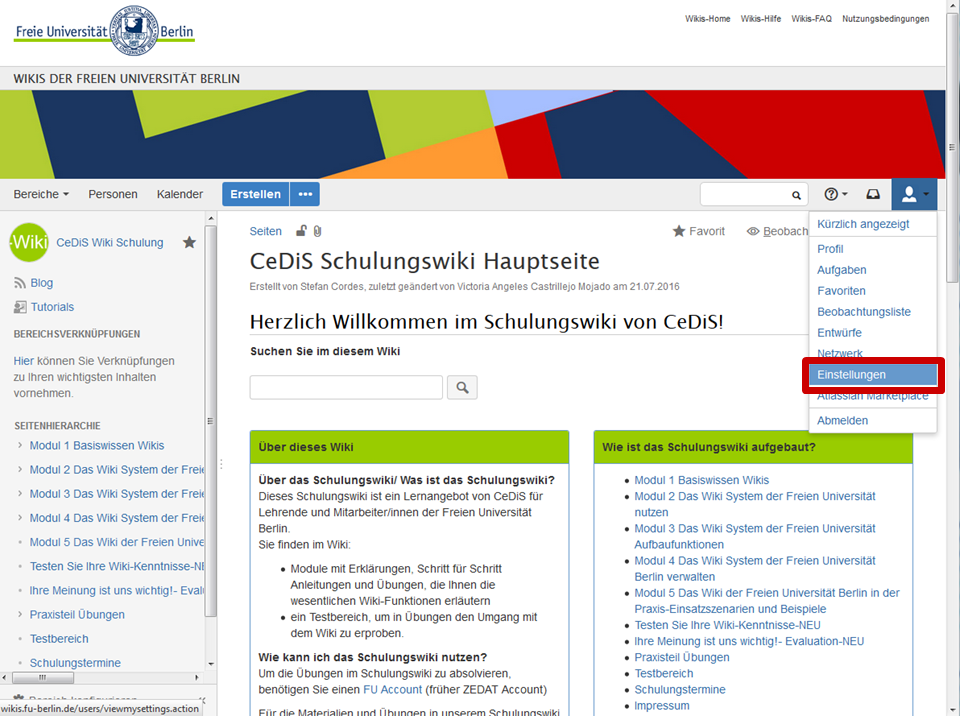960x720 pixels.
Task: Open Modul 5 page in the sidebar tree
Action: 117,542
